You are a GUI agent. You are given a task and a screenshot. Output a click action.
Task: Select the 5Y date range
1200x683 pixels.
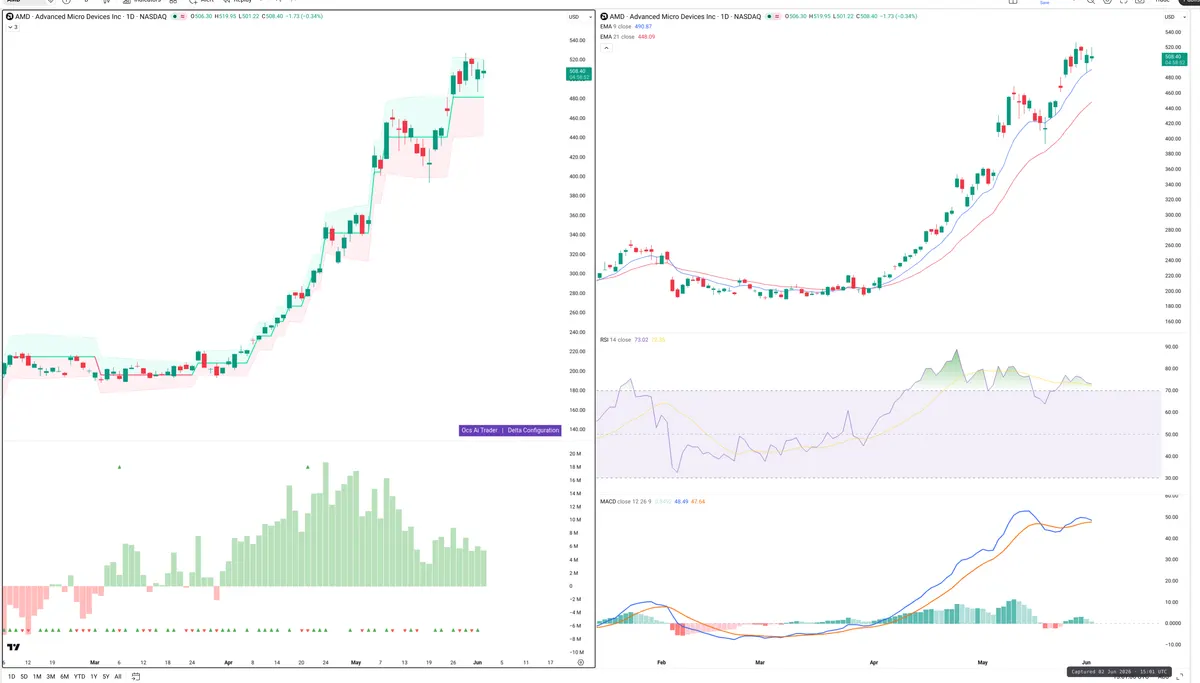click(106, 677)
